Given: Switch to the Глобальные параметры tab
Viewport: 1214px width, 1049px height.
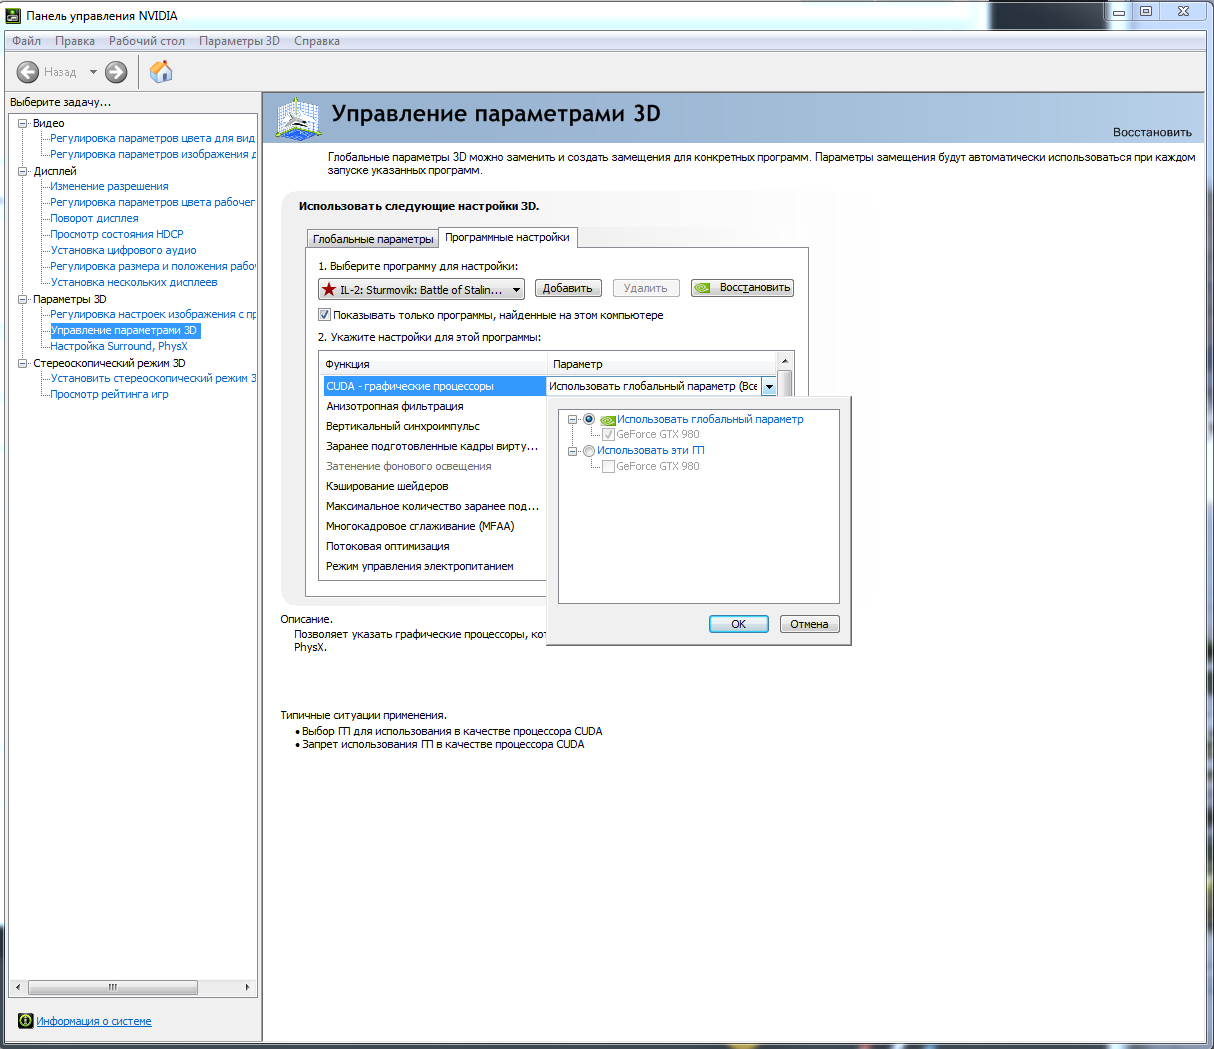Looking at the screenshot, I should pos(373,239).
